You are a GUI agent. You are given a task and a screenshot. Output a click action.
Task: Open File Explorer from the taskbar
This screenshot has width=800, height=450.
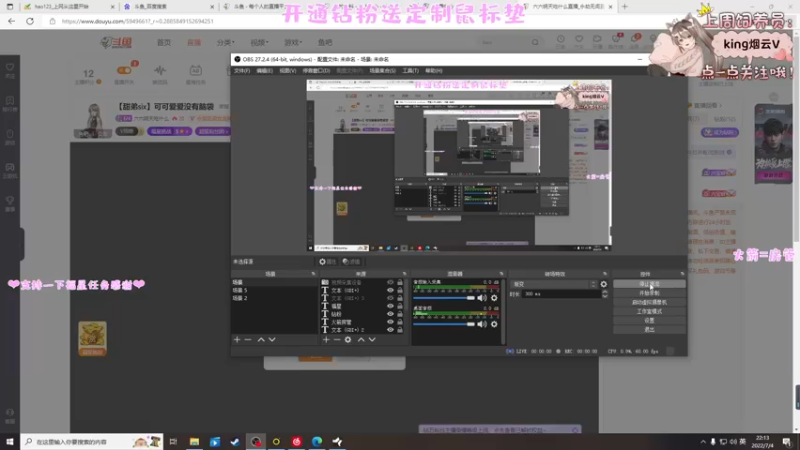coord(194,442)
